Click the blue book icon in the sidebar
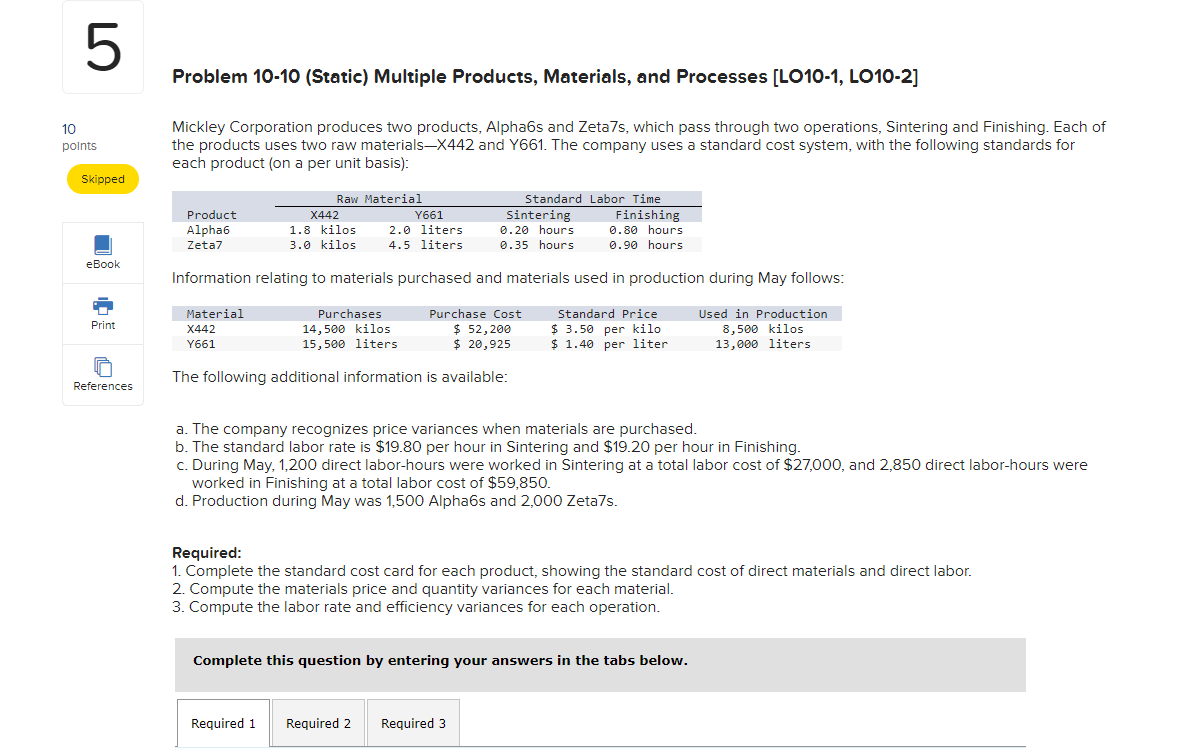 click(102, 244)
